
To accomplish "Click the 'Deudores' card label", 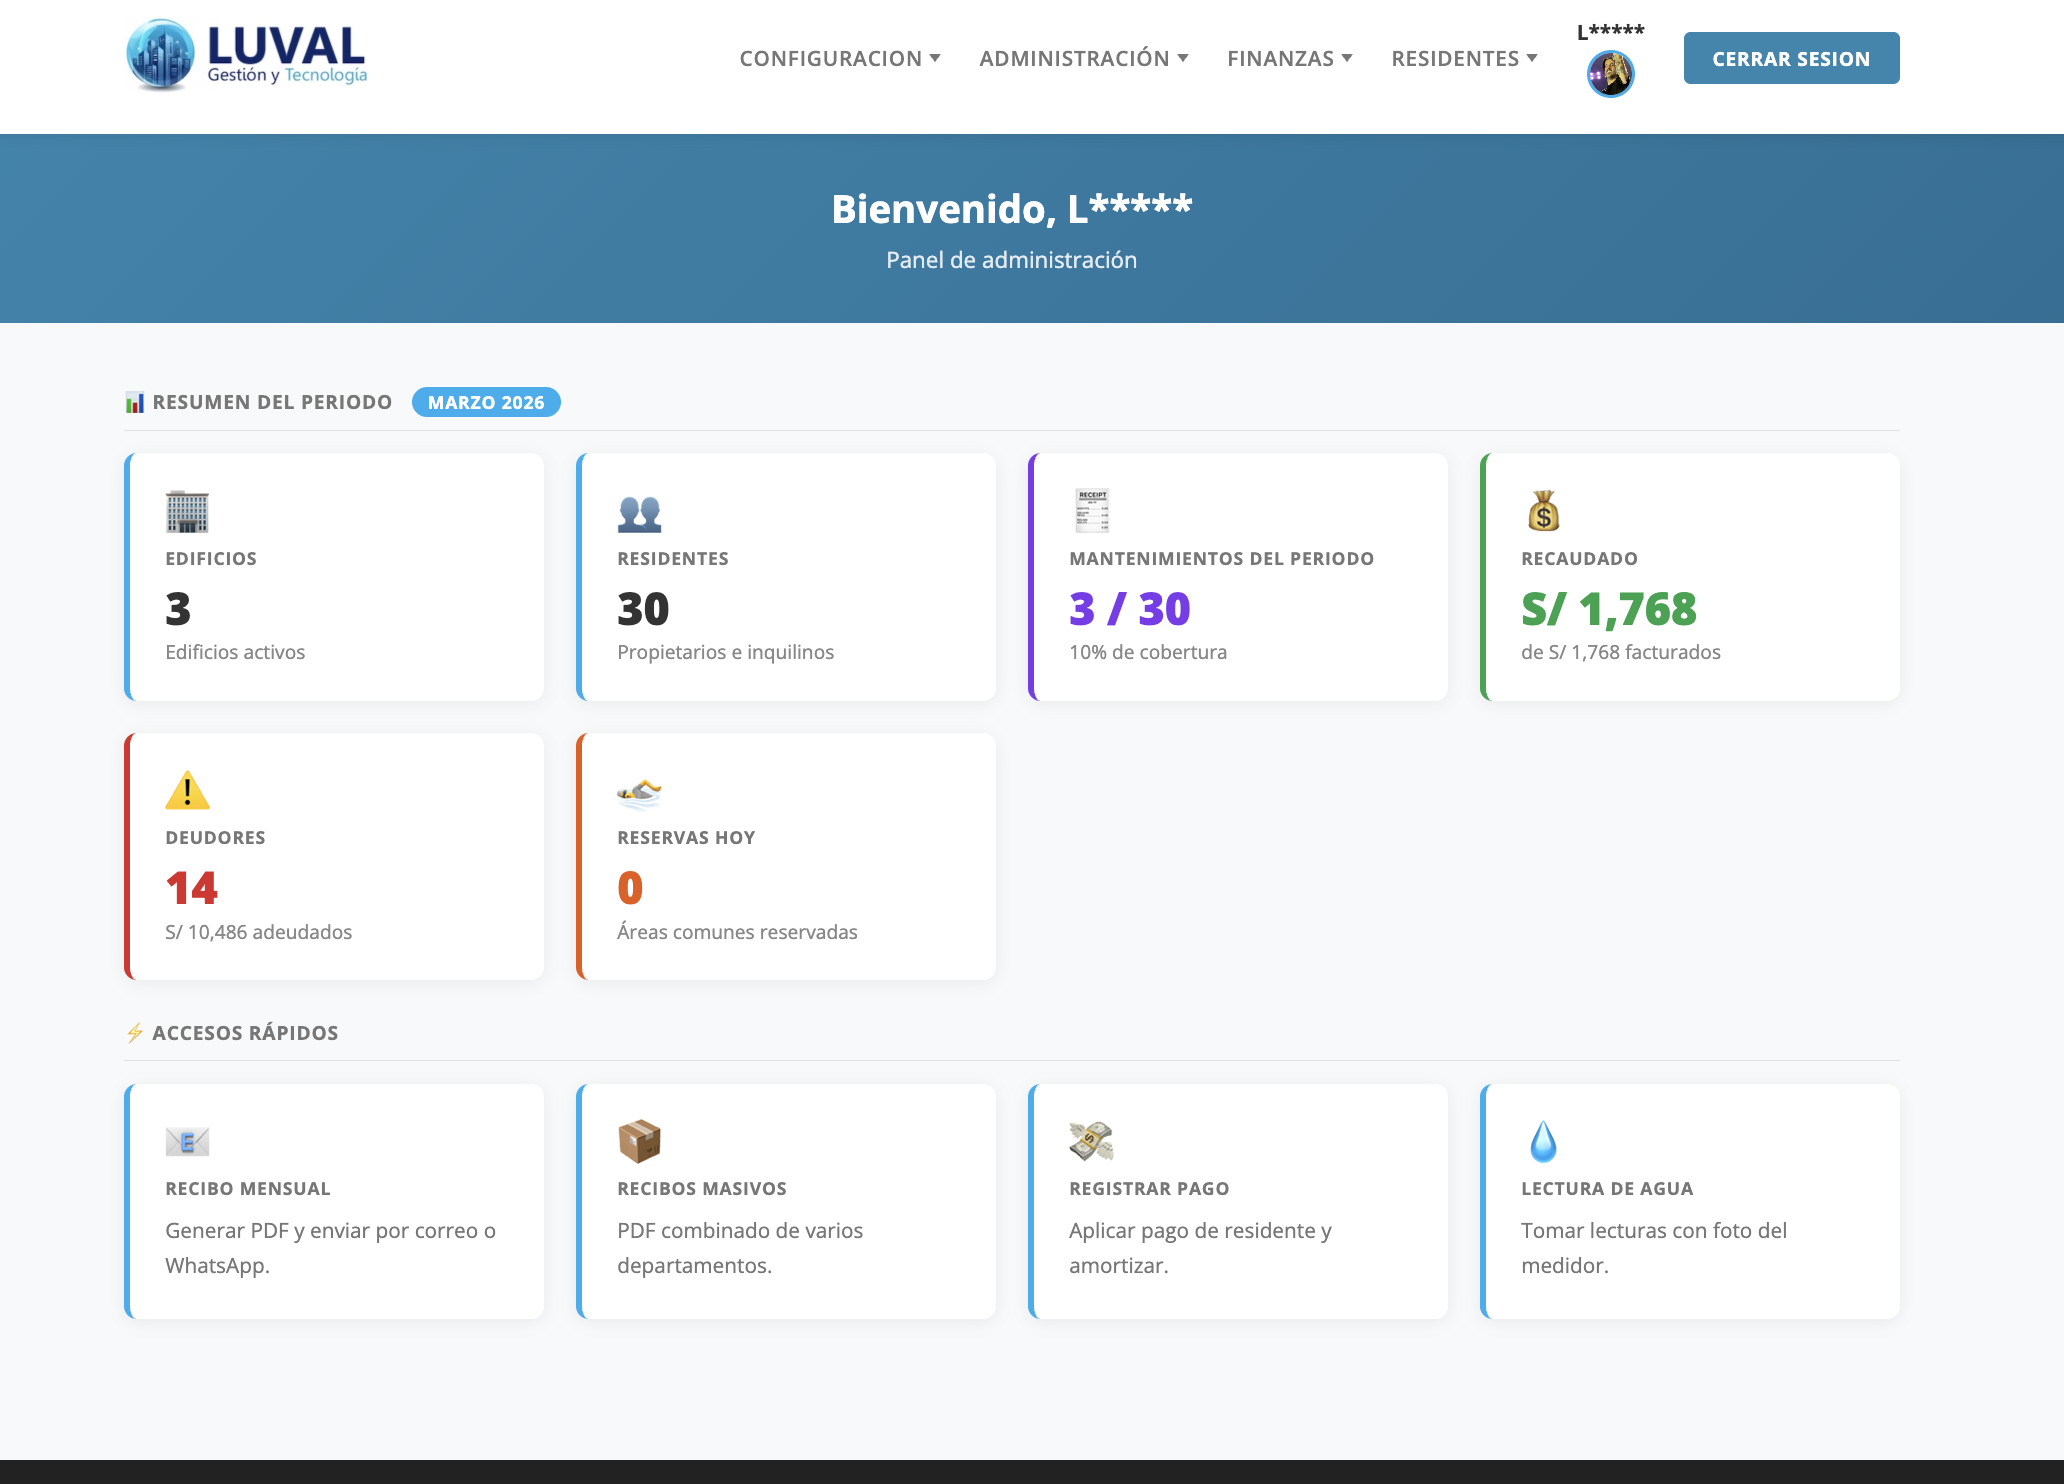I will coord(215,838).
